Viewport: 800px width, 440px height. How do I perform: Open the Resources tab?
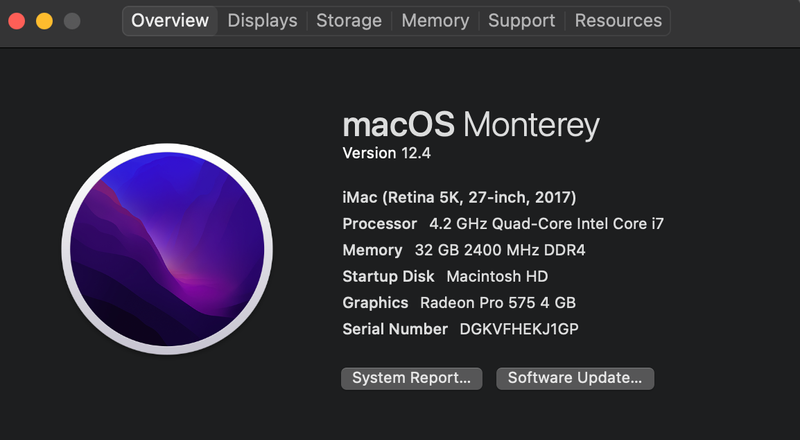(x=618, y=20)
